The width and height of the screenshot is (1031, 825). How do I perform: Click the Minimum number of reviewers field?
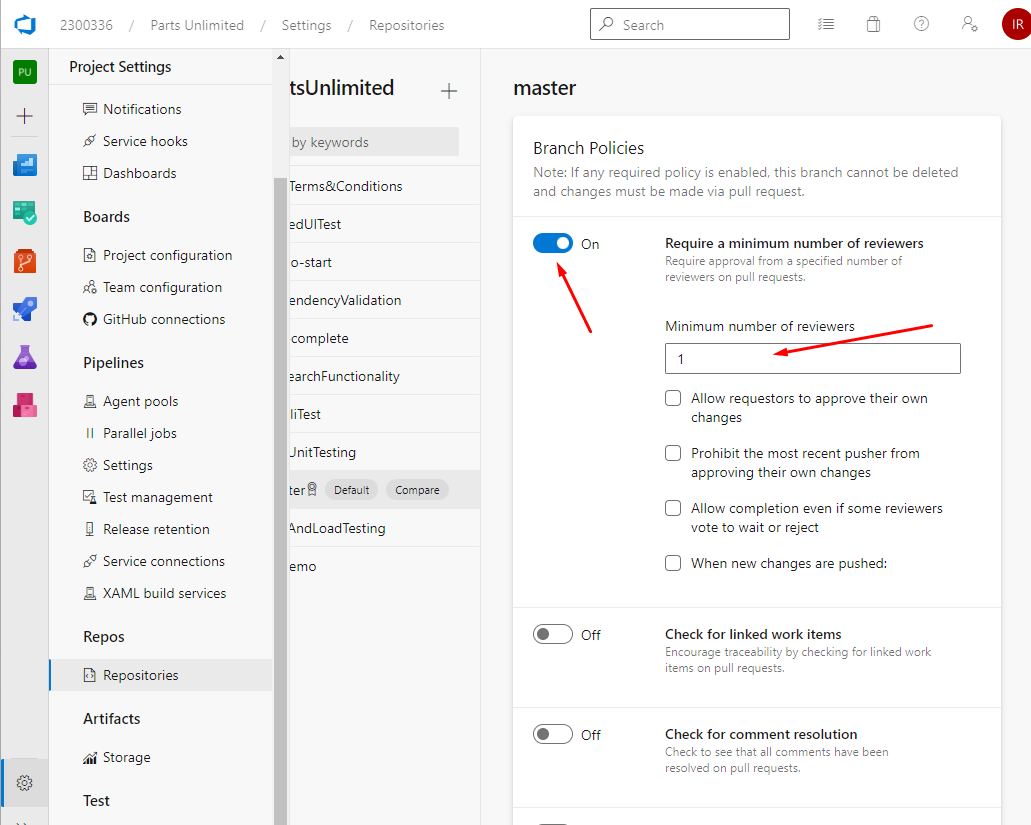pyautogui.click(x=813, y=359)
